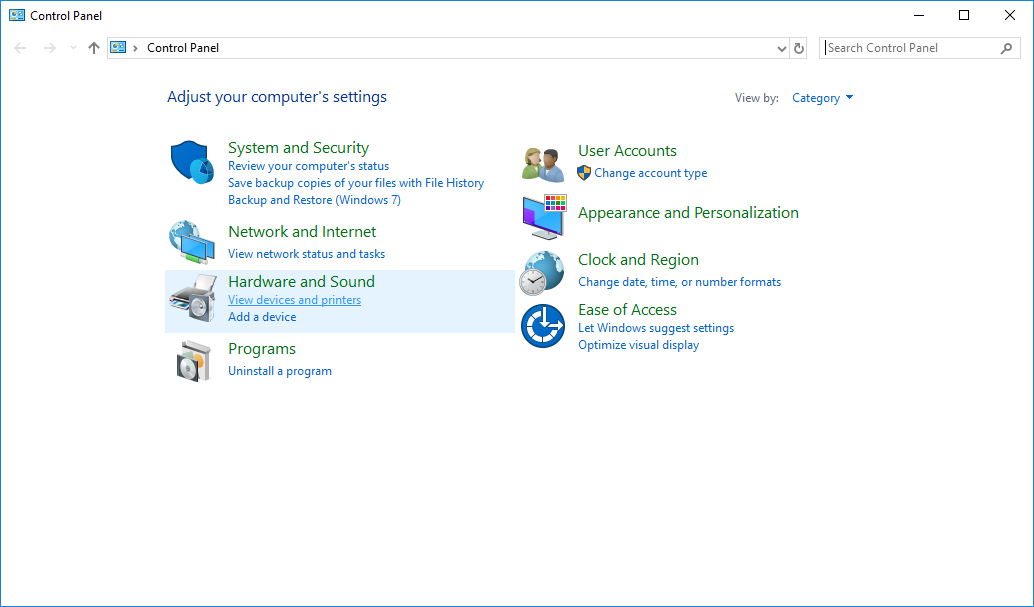Image resolution: width=1034 pixels, height=607 pixels.
Task: Go up one level with the up arrow
Action: [94, 48]
